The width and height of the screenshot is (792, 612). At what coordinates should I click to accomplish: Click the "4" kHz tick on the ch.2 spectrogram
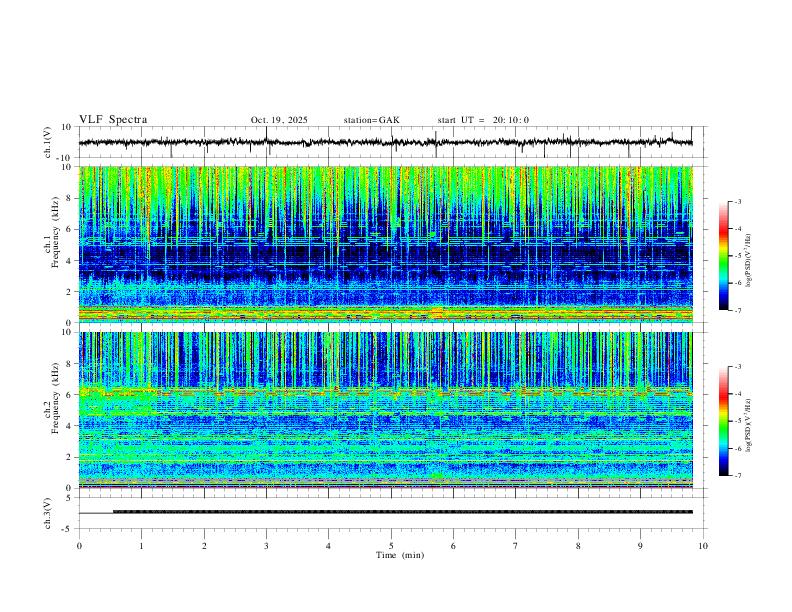coord(69,426)
